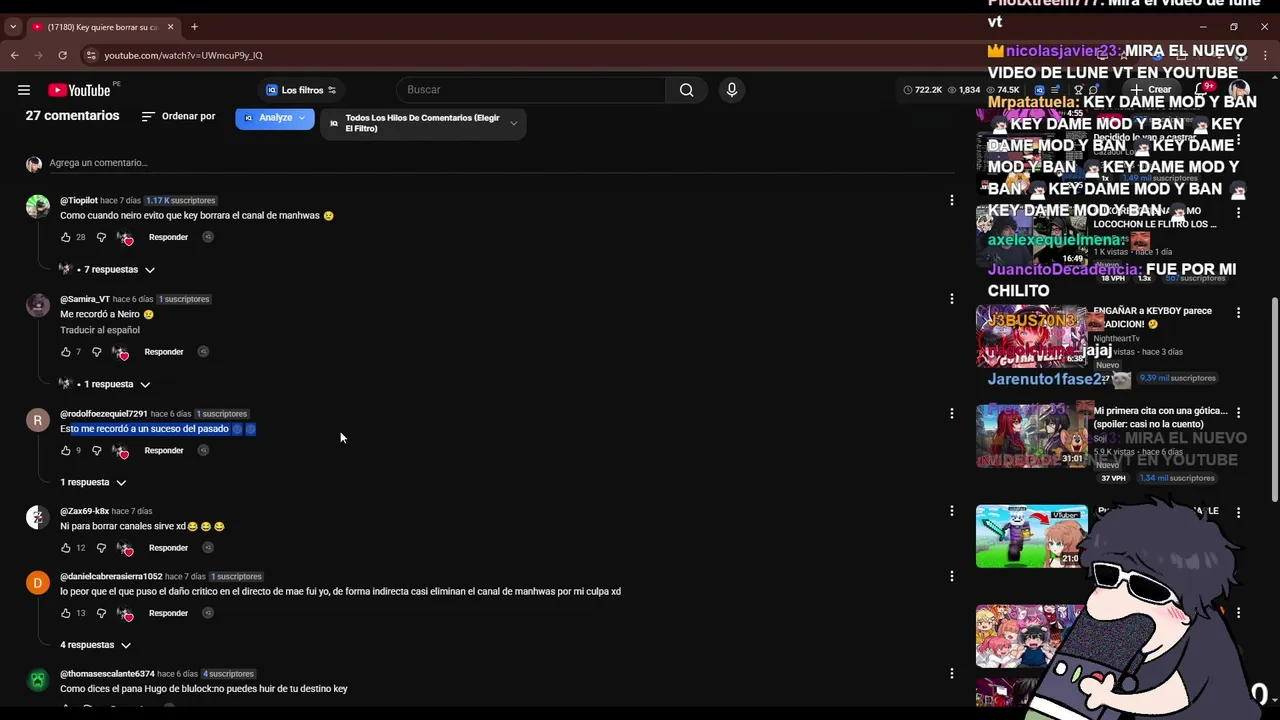The image size is (1280, 720).
Task: Open @Tiopilot channel name link
Action: click(79, 201)
